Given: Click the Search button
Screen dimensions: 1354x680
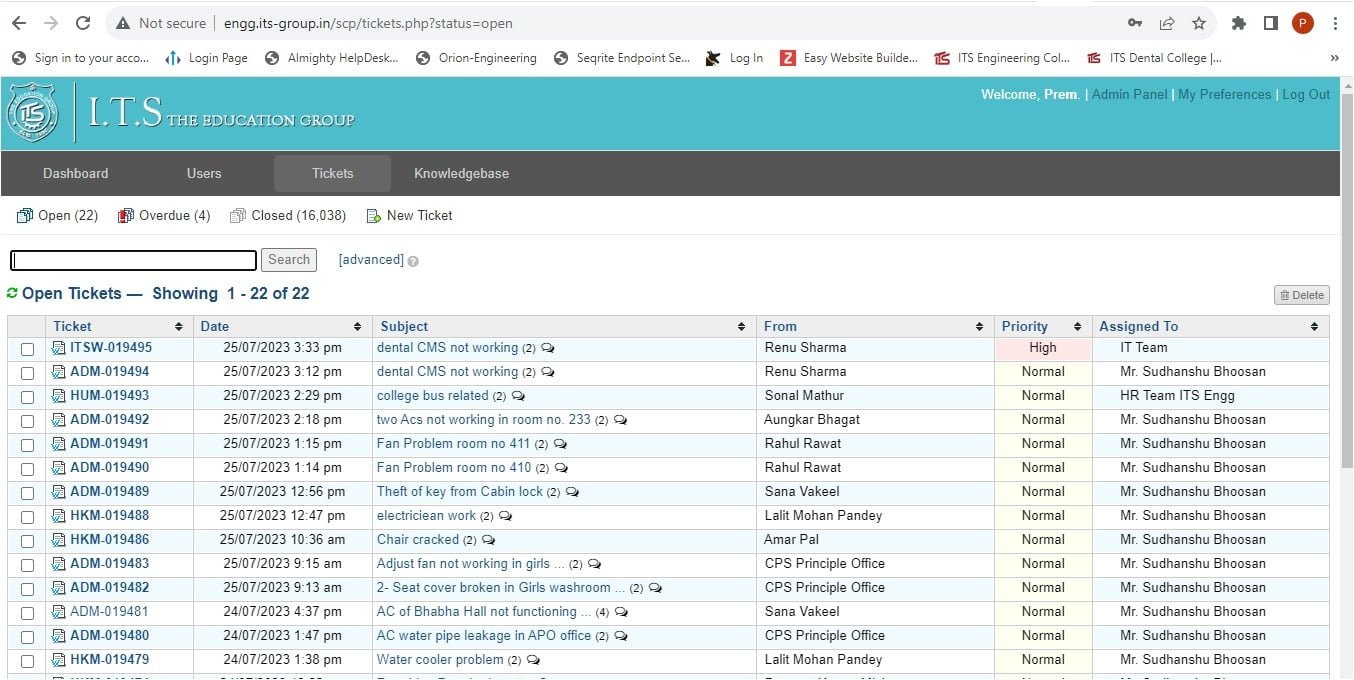Looking at the screenshot, I should (289, 260).
